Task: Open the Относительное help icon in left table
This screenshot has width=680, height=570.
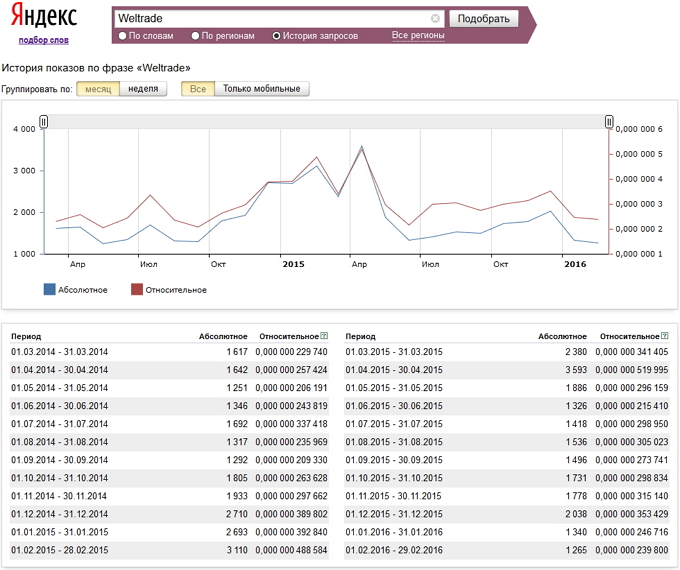Action: 324,336
